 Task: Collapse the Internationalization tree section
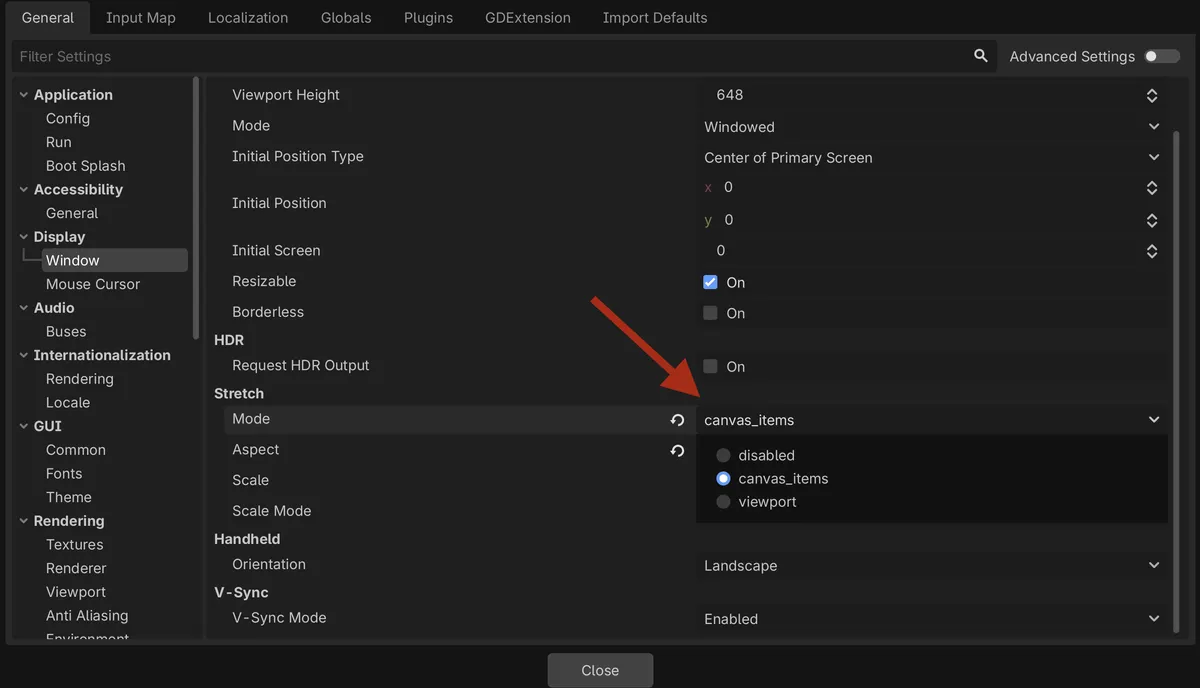pos(24,355)
